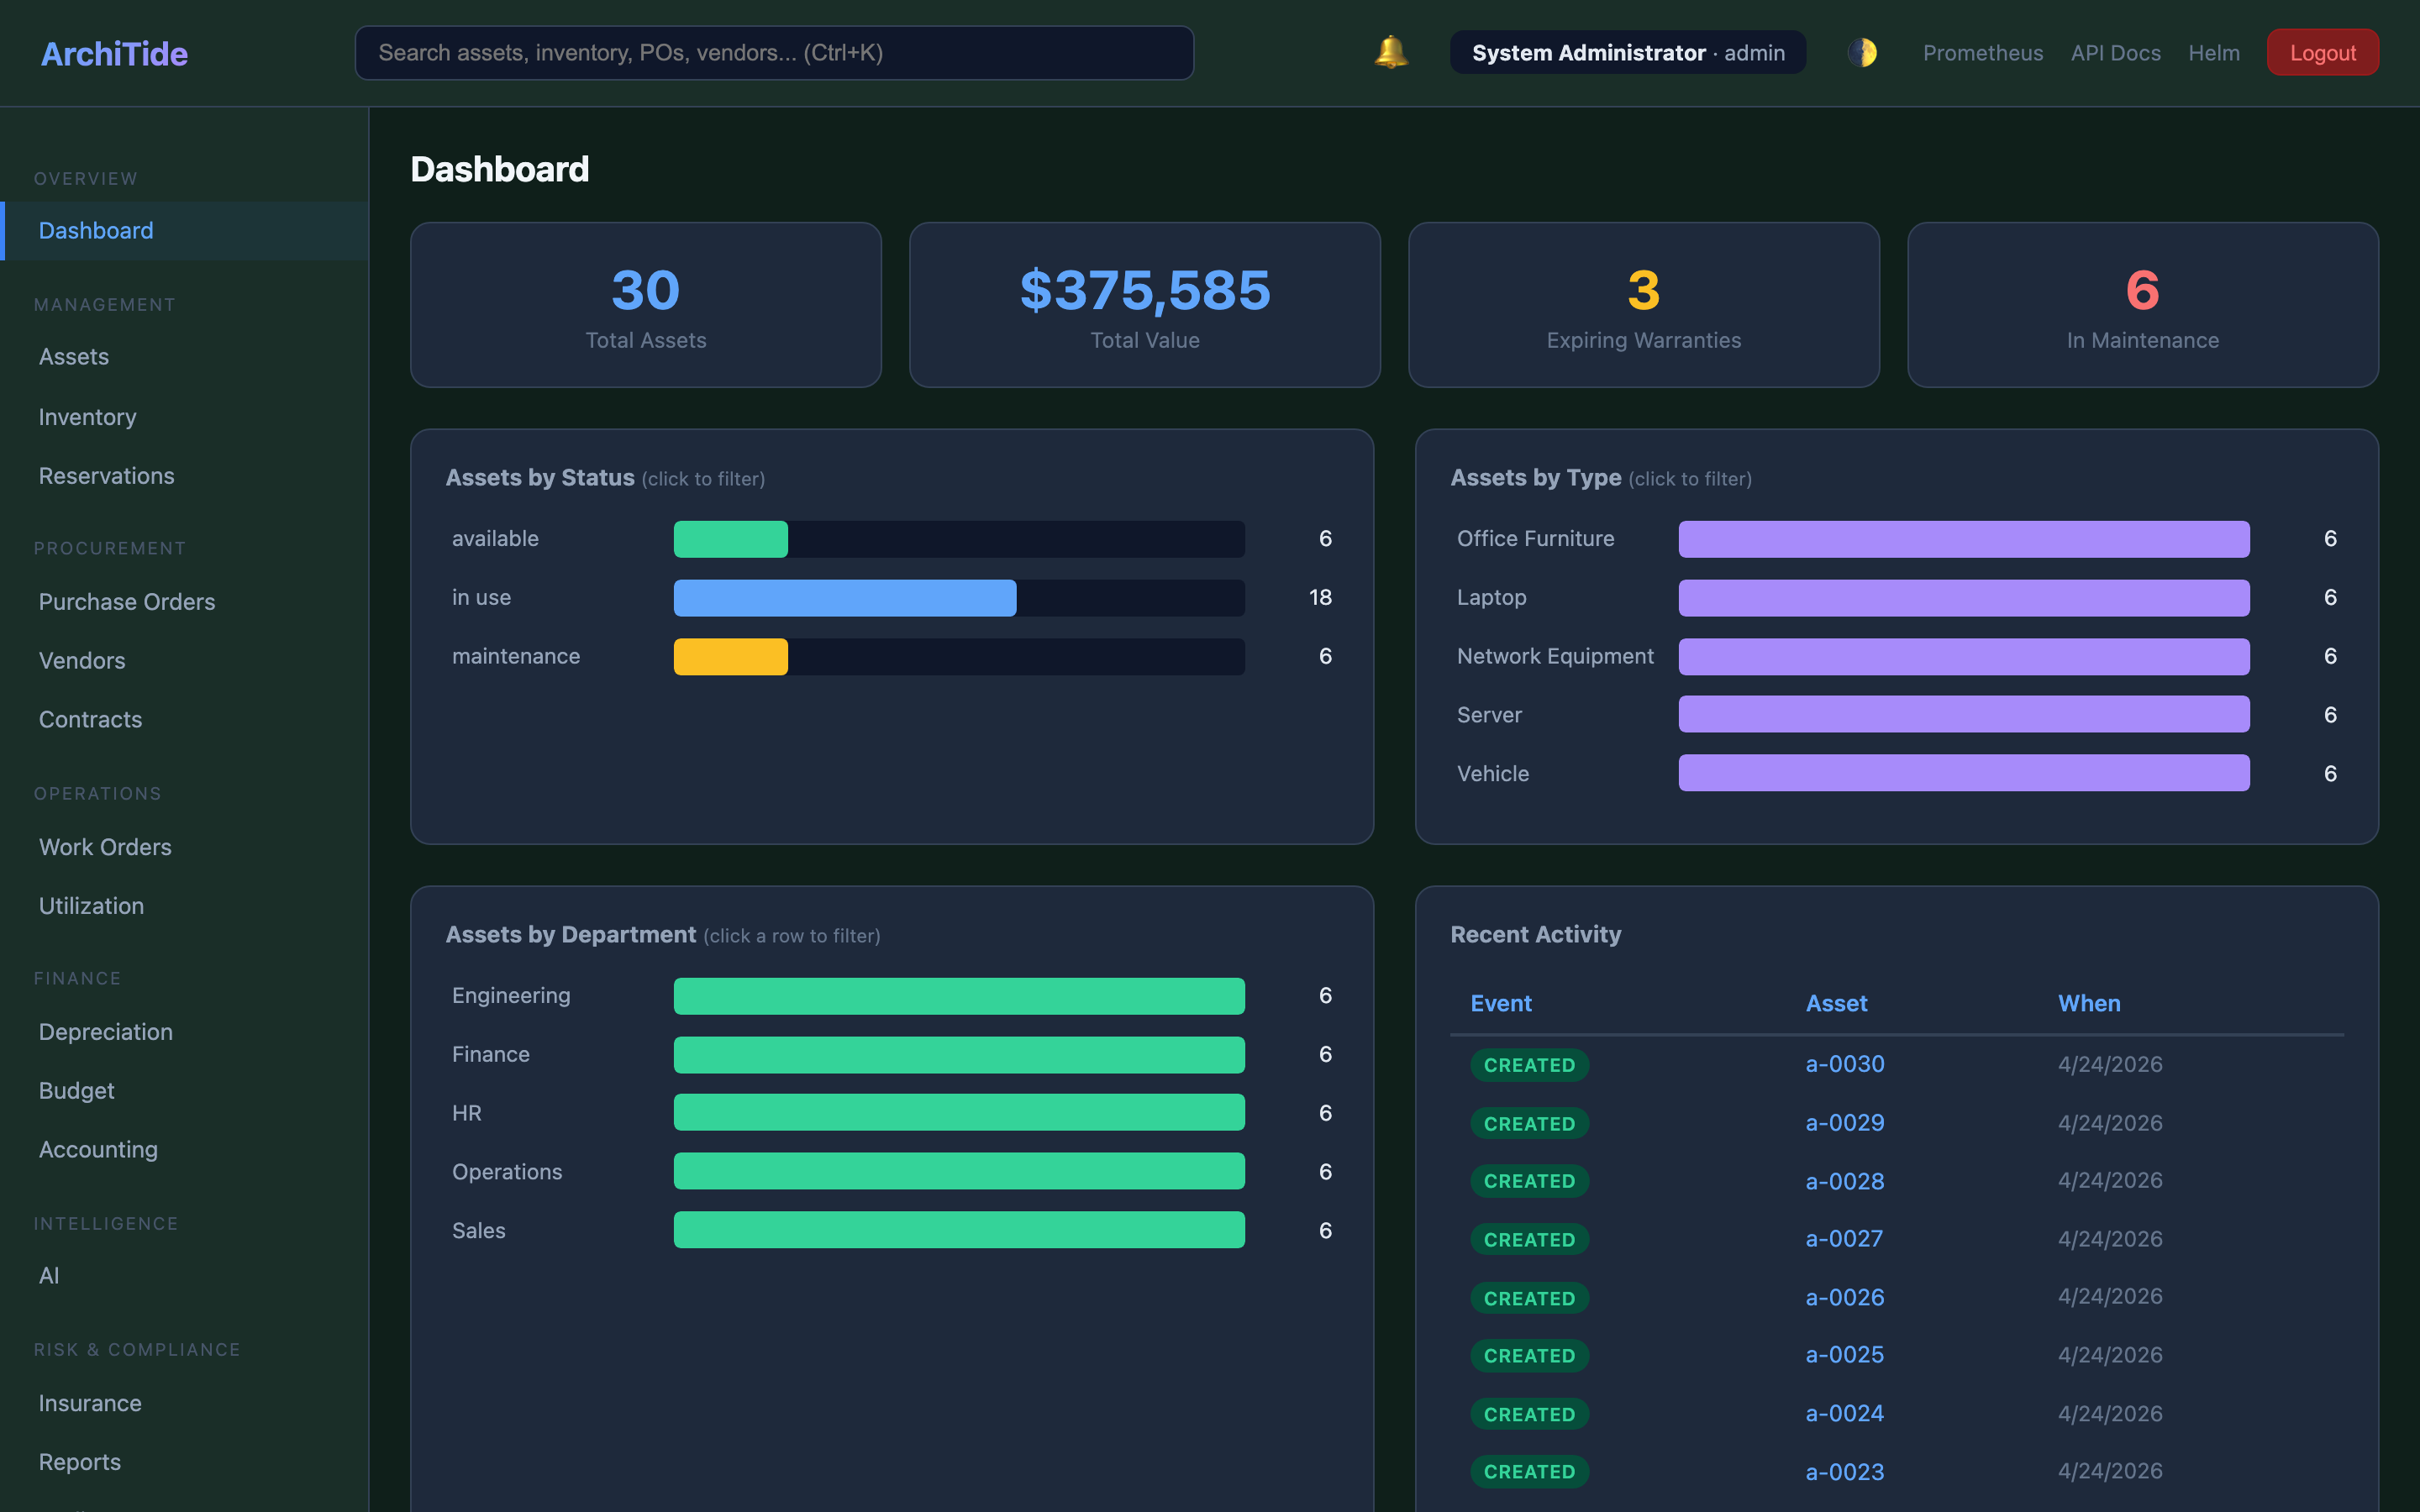The height and width of the screenshot is (1512, 2420).
Task: Open the Contracts section
Action: coord(90,719)
